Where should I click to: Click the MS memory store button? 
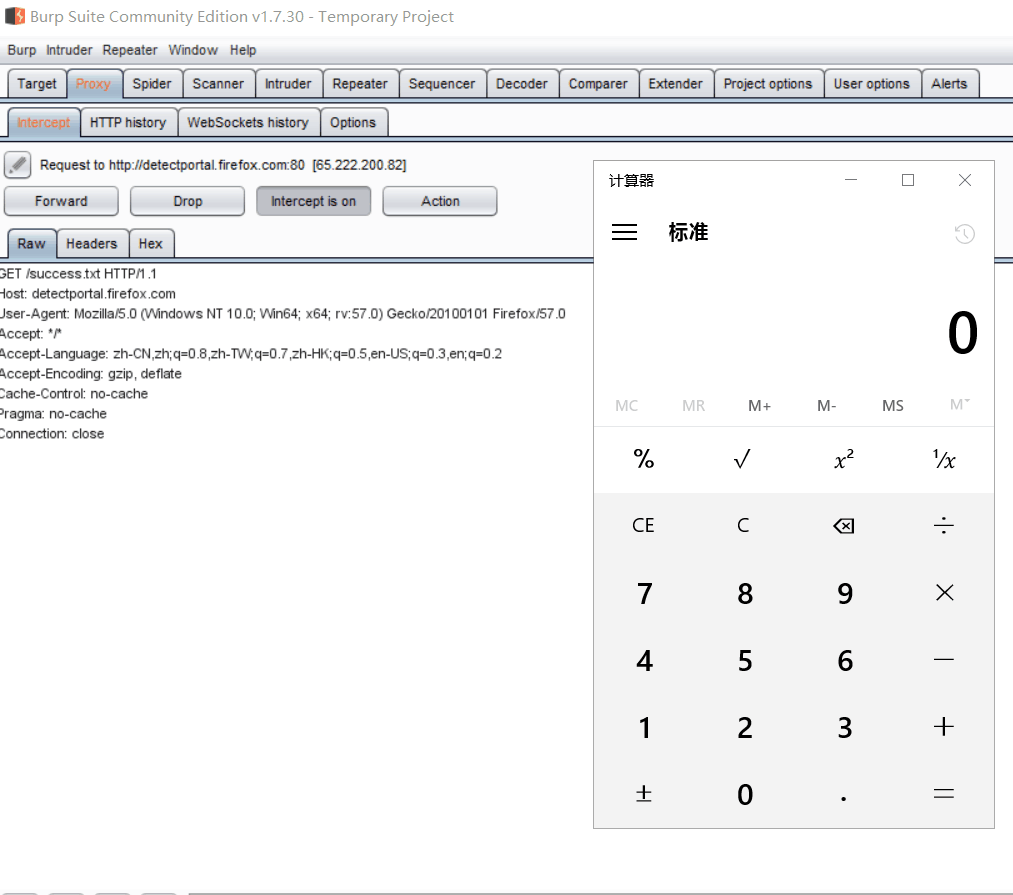click(x=893, y=406)
